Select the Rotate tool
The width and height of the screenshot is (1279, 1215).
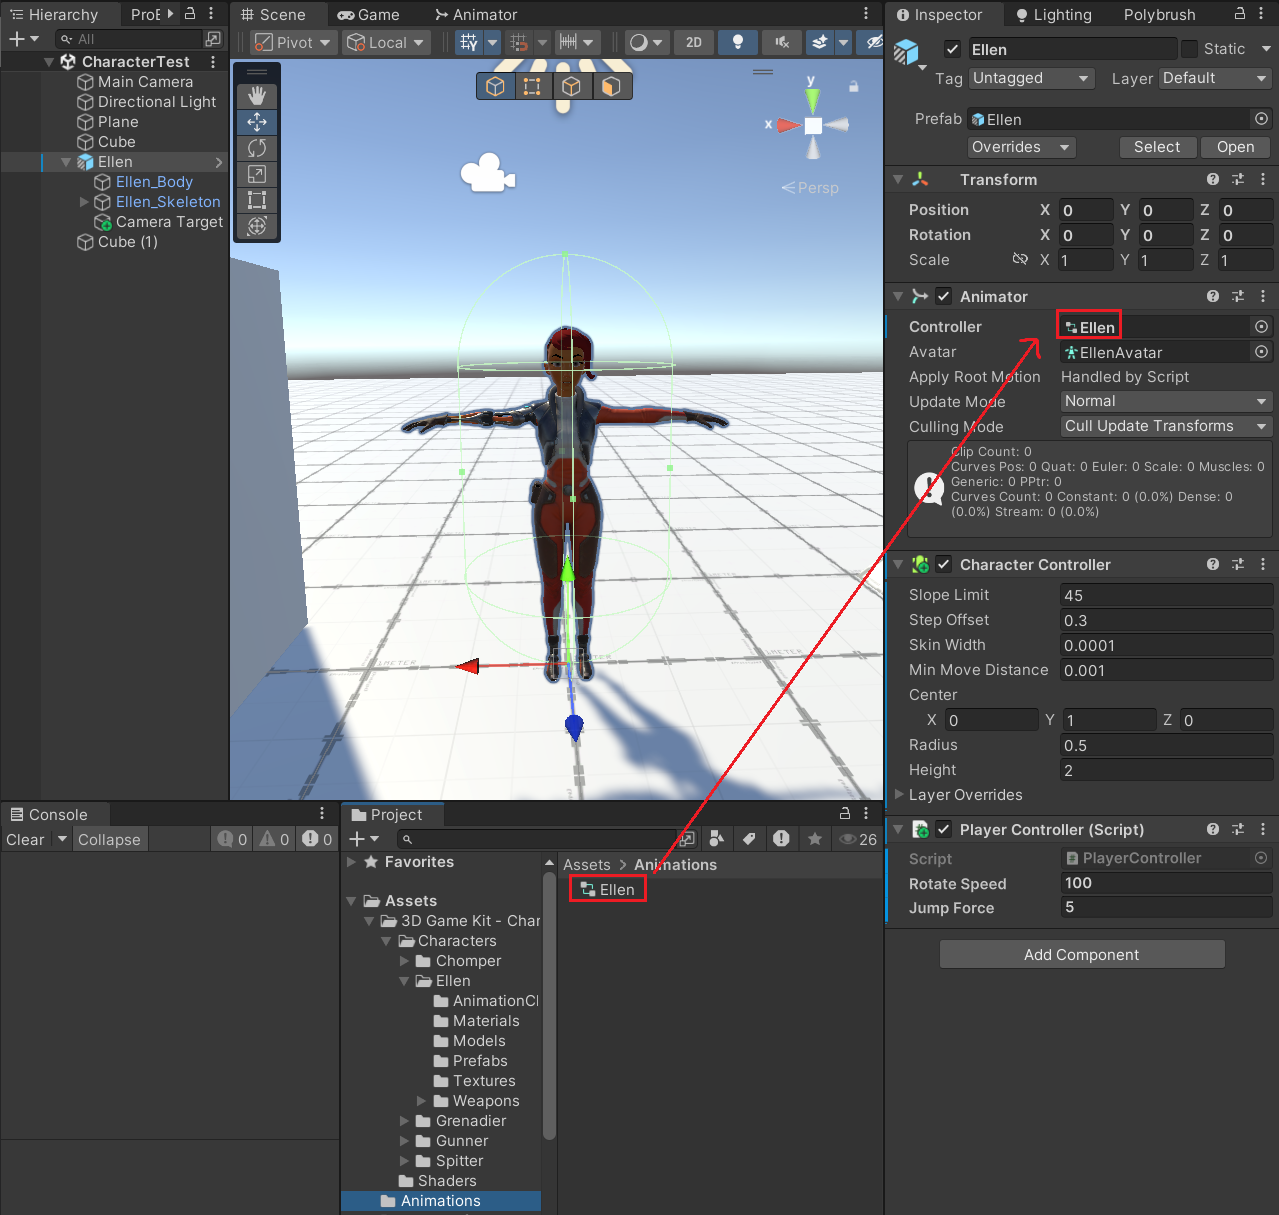(x=257, y=148)
